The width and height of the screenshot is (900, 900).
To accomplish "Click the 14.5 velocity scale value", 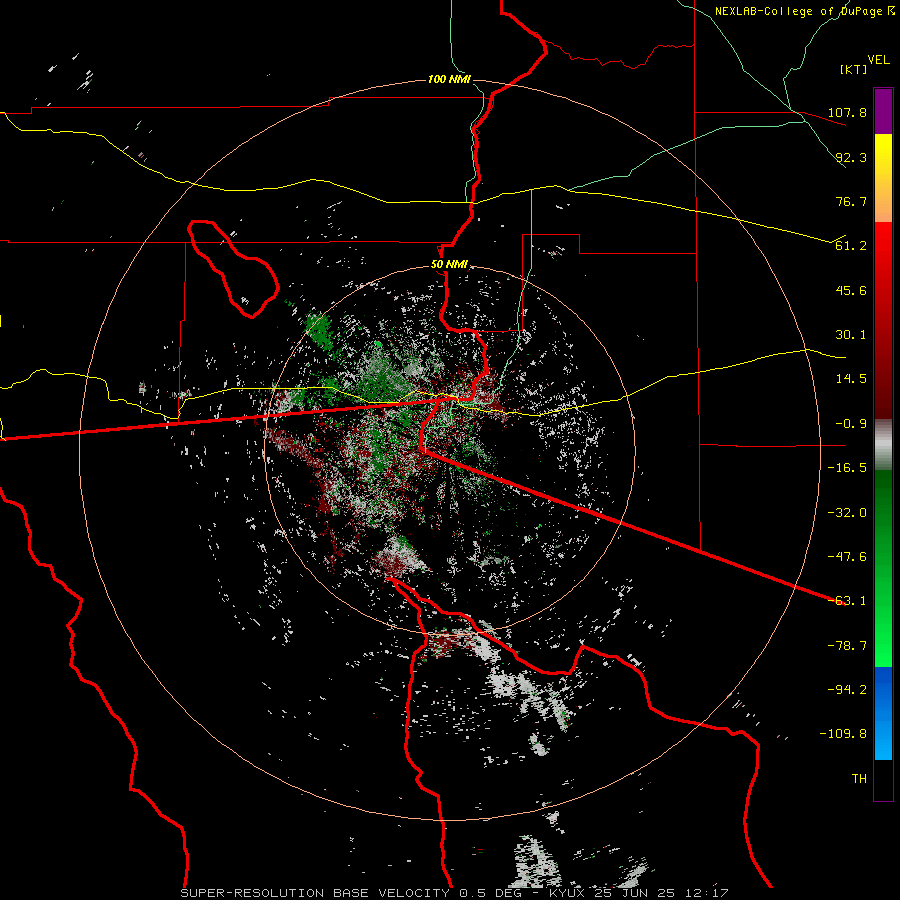I will click(851, 379).
